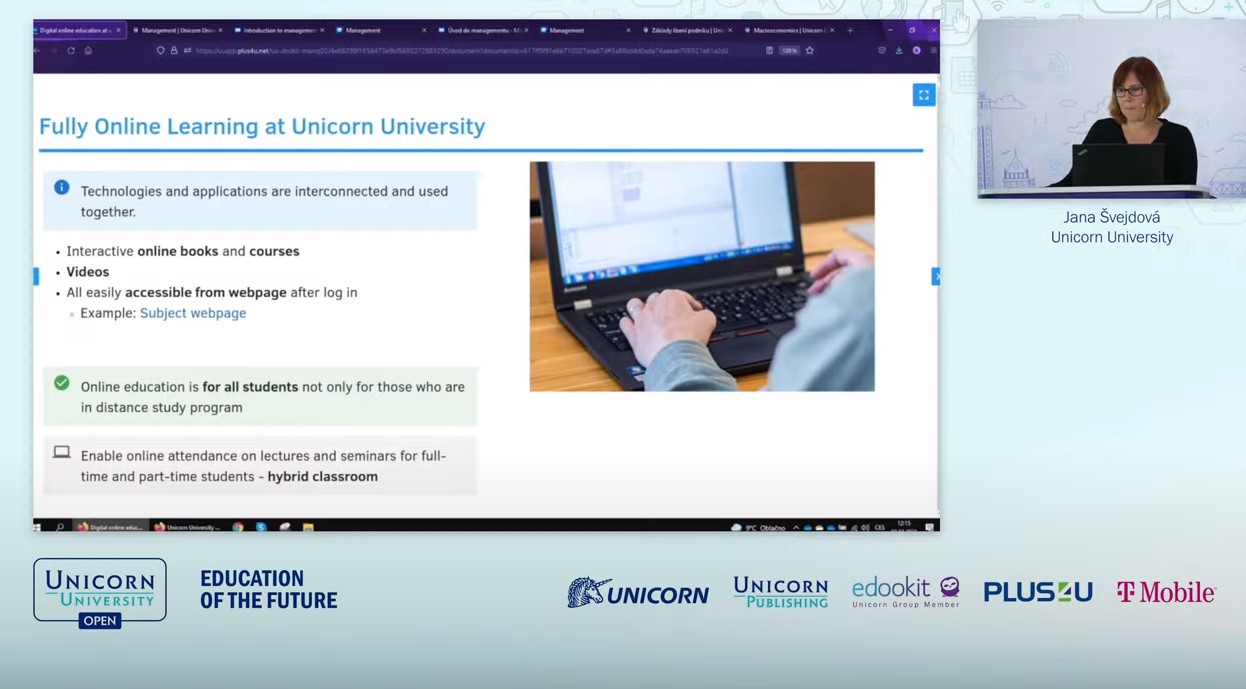Open Digital online education taskbar window

coord(110,526)
